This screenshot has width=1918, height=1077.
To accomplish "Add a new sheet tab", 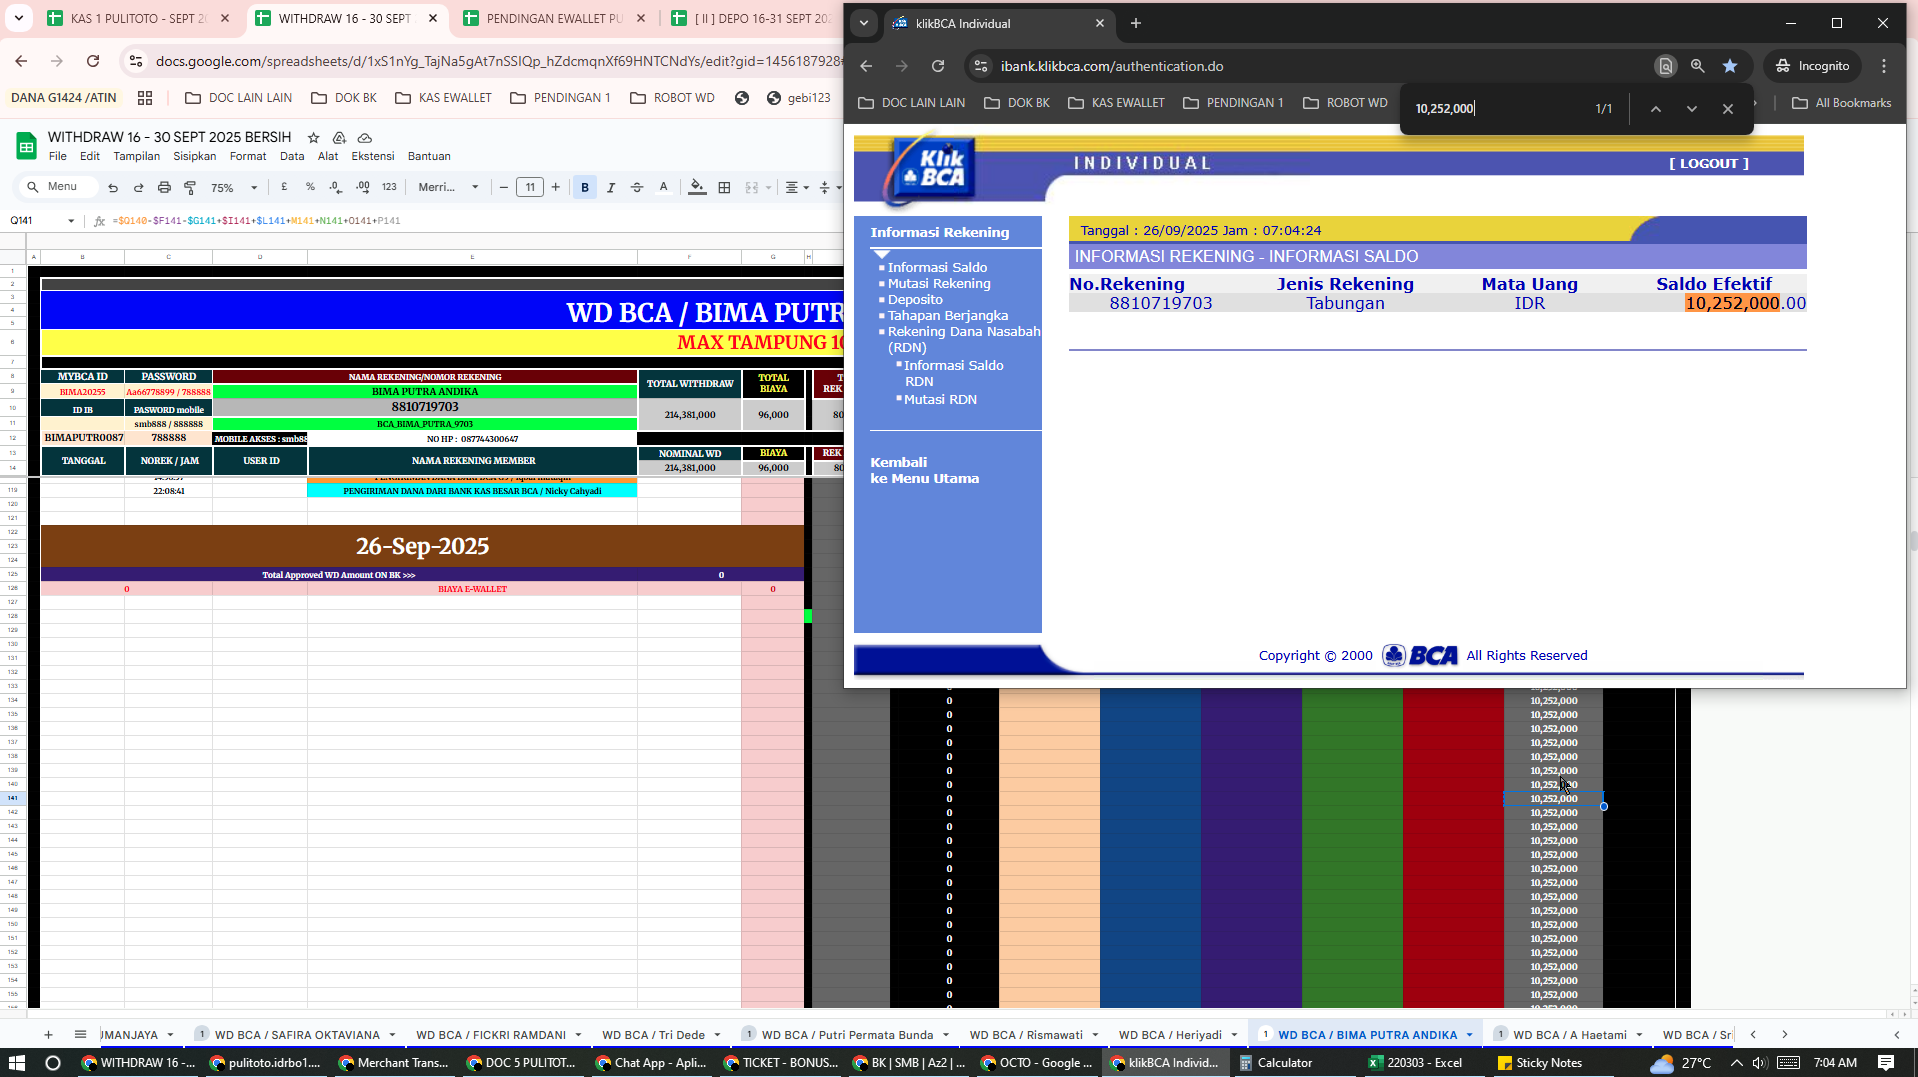I will [x=48, y=1034].
